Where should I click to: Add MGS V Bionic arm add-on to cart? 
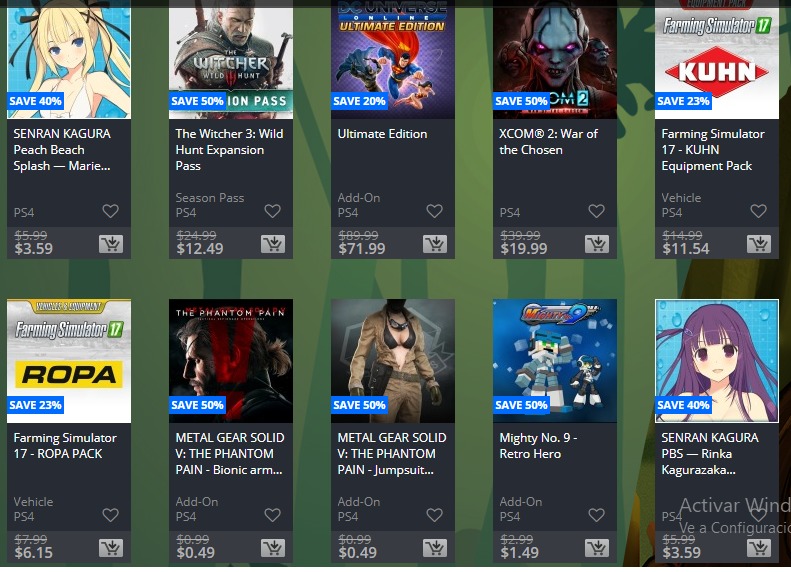pos(273,548)
